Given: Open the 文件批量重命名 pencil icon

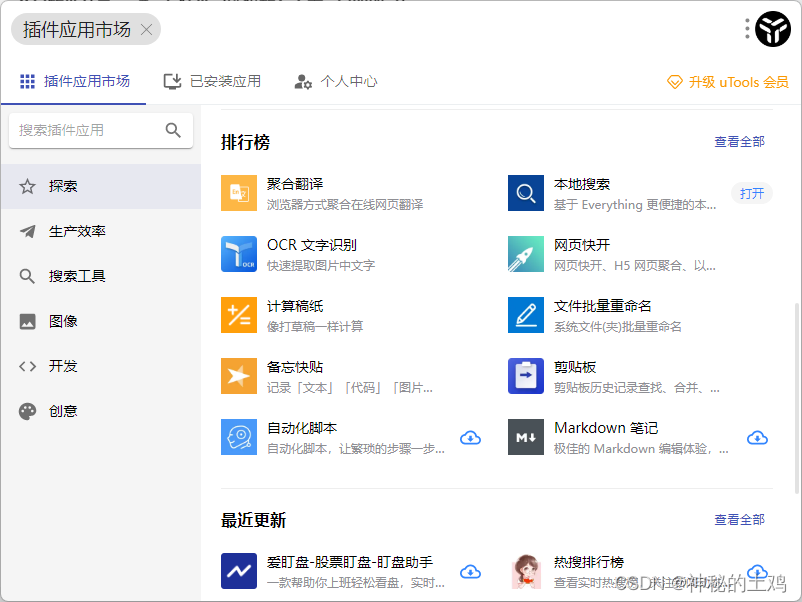Looking at the screenshot, I should tap(526, 315).
